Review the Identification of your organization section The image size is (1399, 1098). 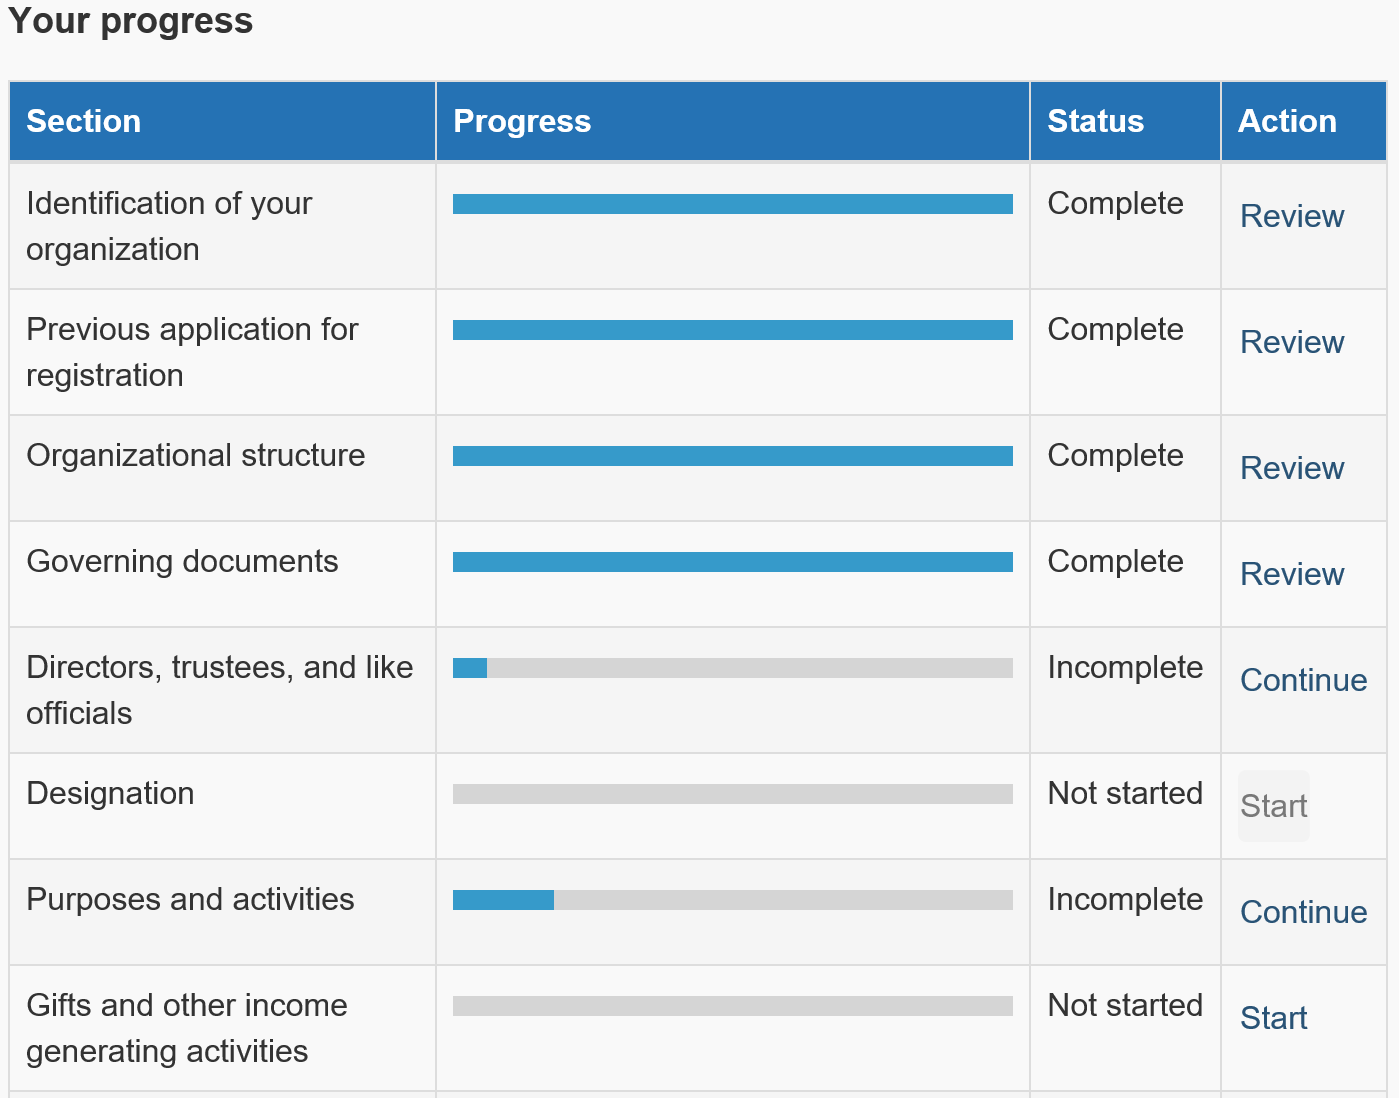[x=1292, y=216]
